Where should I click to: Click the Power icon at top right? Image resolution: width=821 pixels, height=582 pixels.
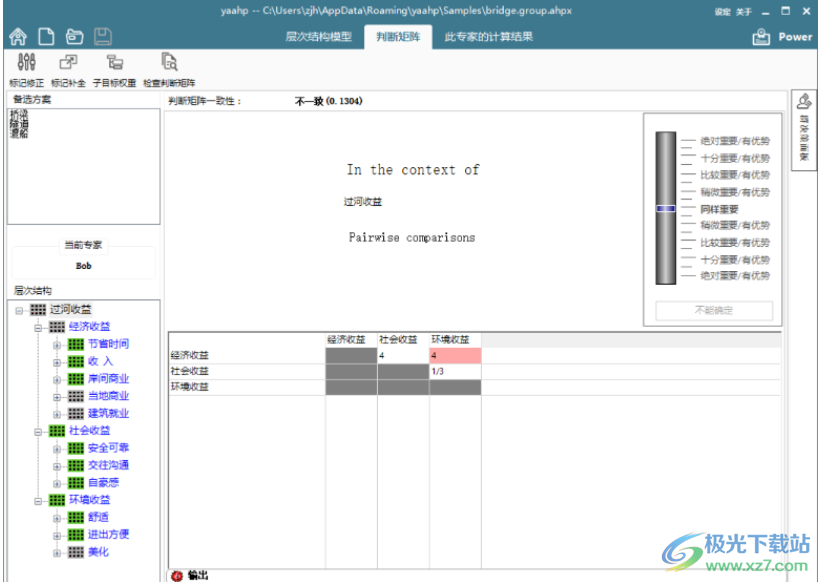762,37
